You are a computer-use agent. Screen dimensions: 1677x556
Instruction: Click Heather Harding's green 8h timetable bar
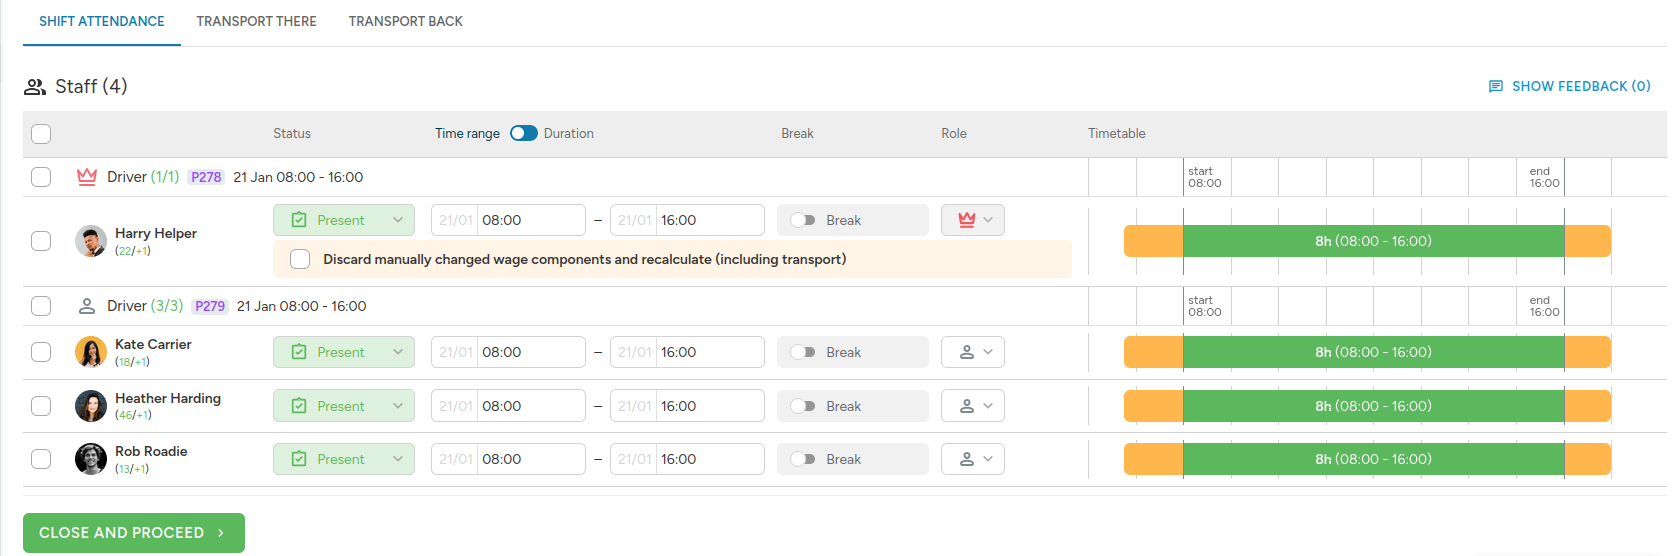tap(1373, 406)
